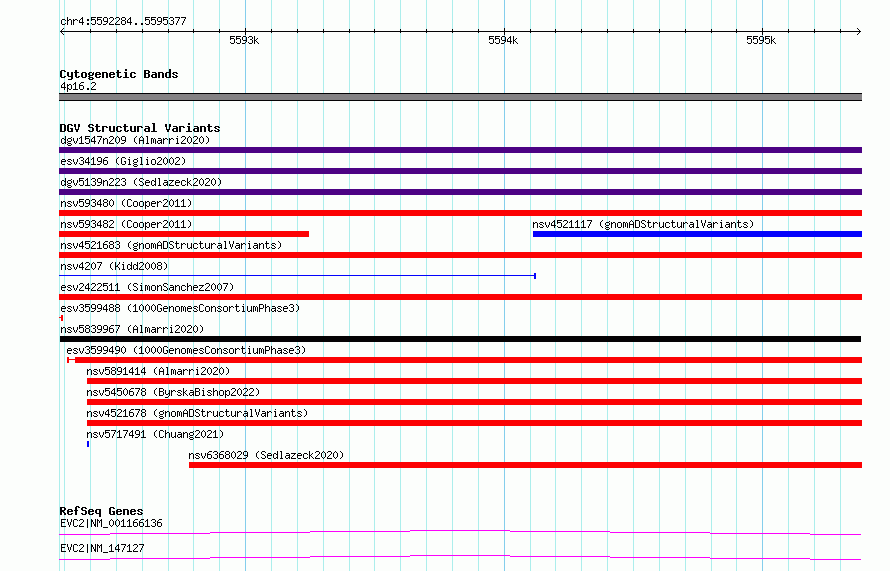Open the EVC2|NM_147127 gene label
Screen dimensions: 890x571
coord(102,548)
